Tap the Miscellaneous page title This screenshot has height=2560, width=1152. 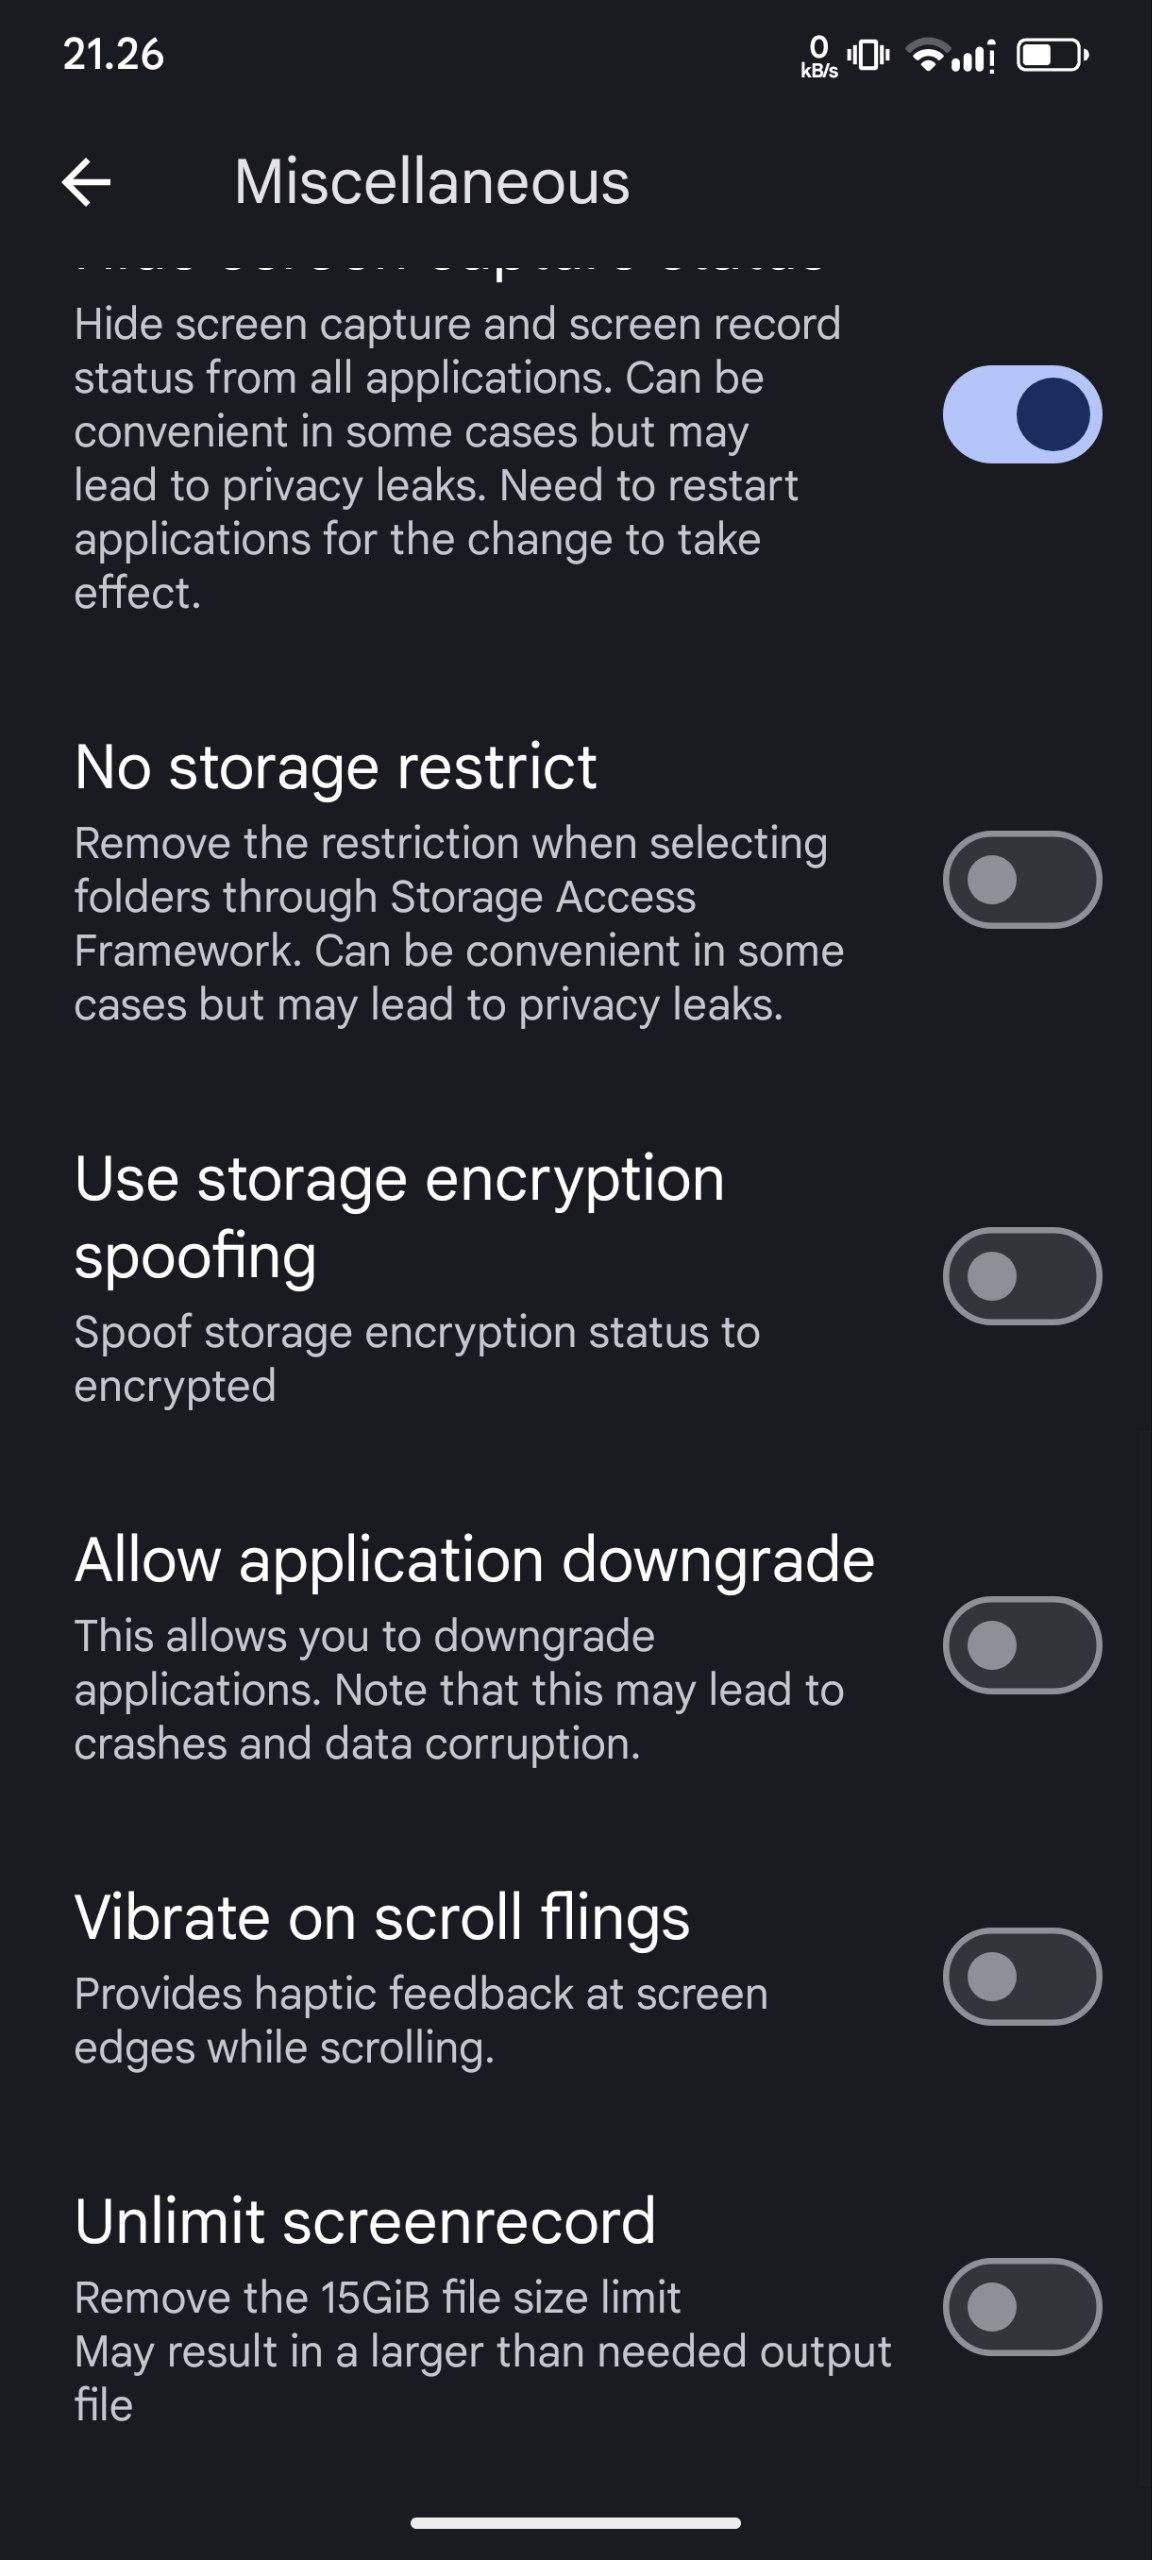tap(432, 183)
